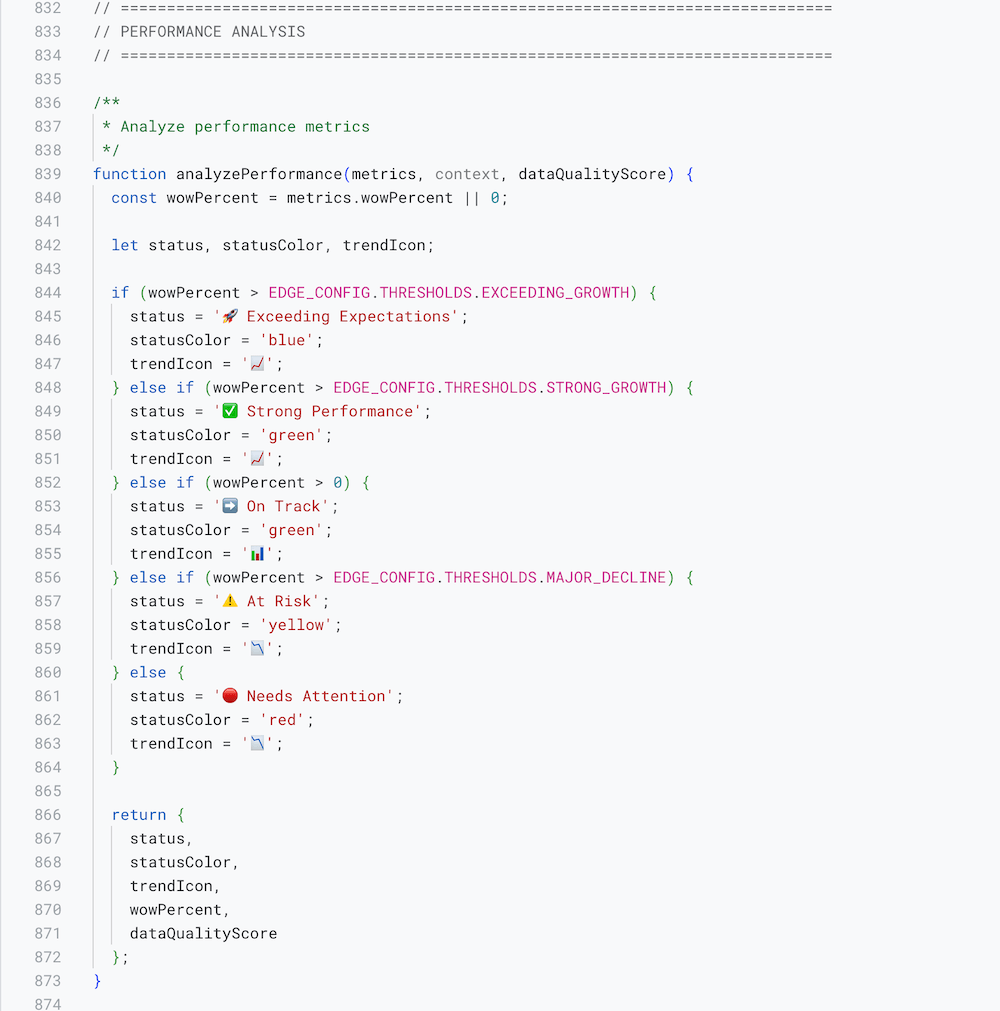Click 'green' string on line 850
This screenshot has height=1011, width=1000.
point(291,435)
